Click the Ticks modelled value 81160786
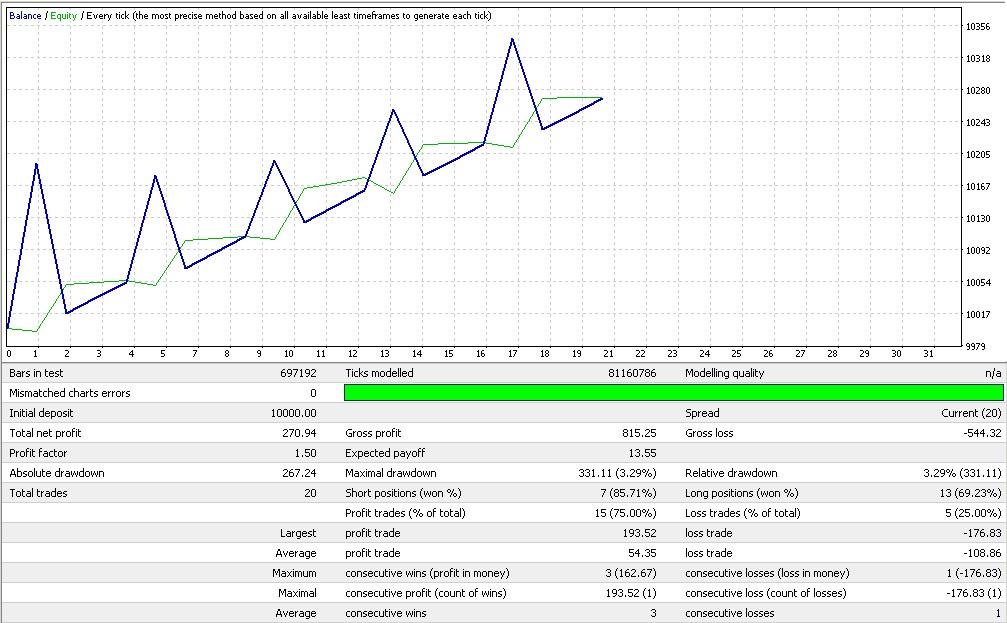This screenshot has height=623, width=1007. pos(630,373)
